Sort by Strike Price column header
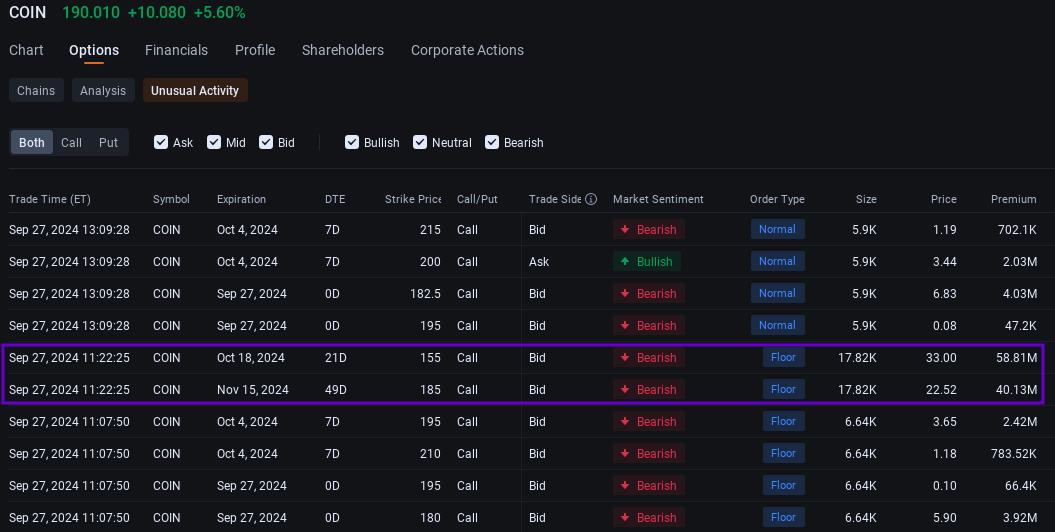Image resolution: width=1055 pixels, height=532 pixels. click(x=413, y=199)
